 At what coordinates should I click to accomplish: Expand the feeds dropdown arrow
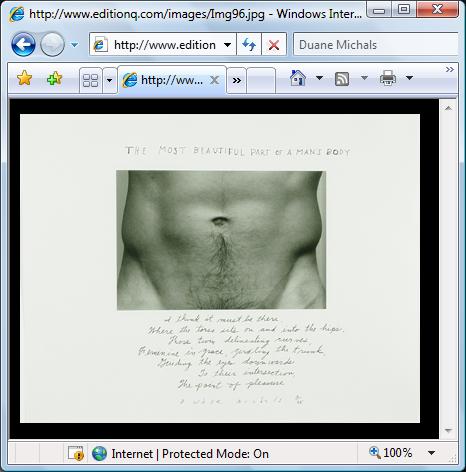pyautogui.click(x=364, y=78)
